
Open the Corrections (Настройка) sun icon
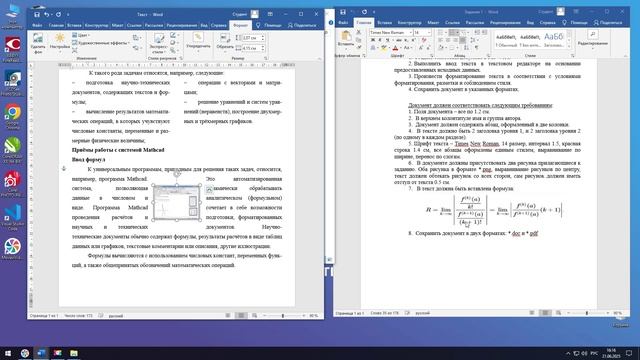(60, 42)
